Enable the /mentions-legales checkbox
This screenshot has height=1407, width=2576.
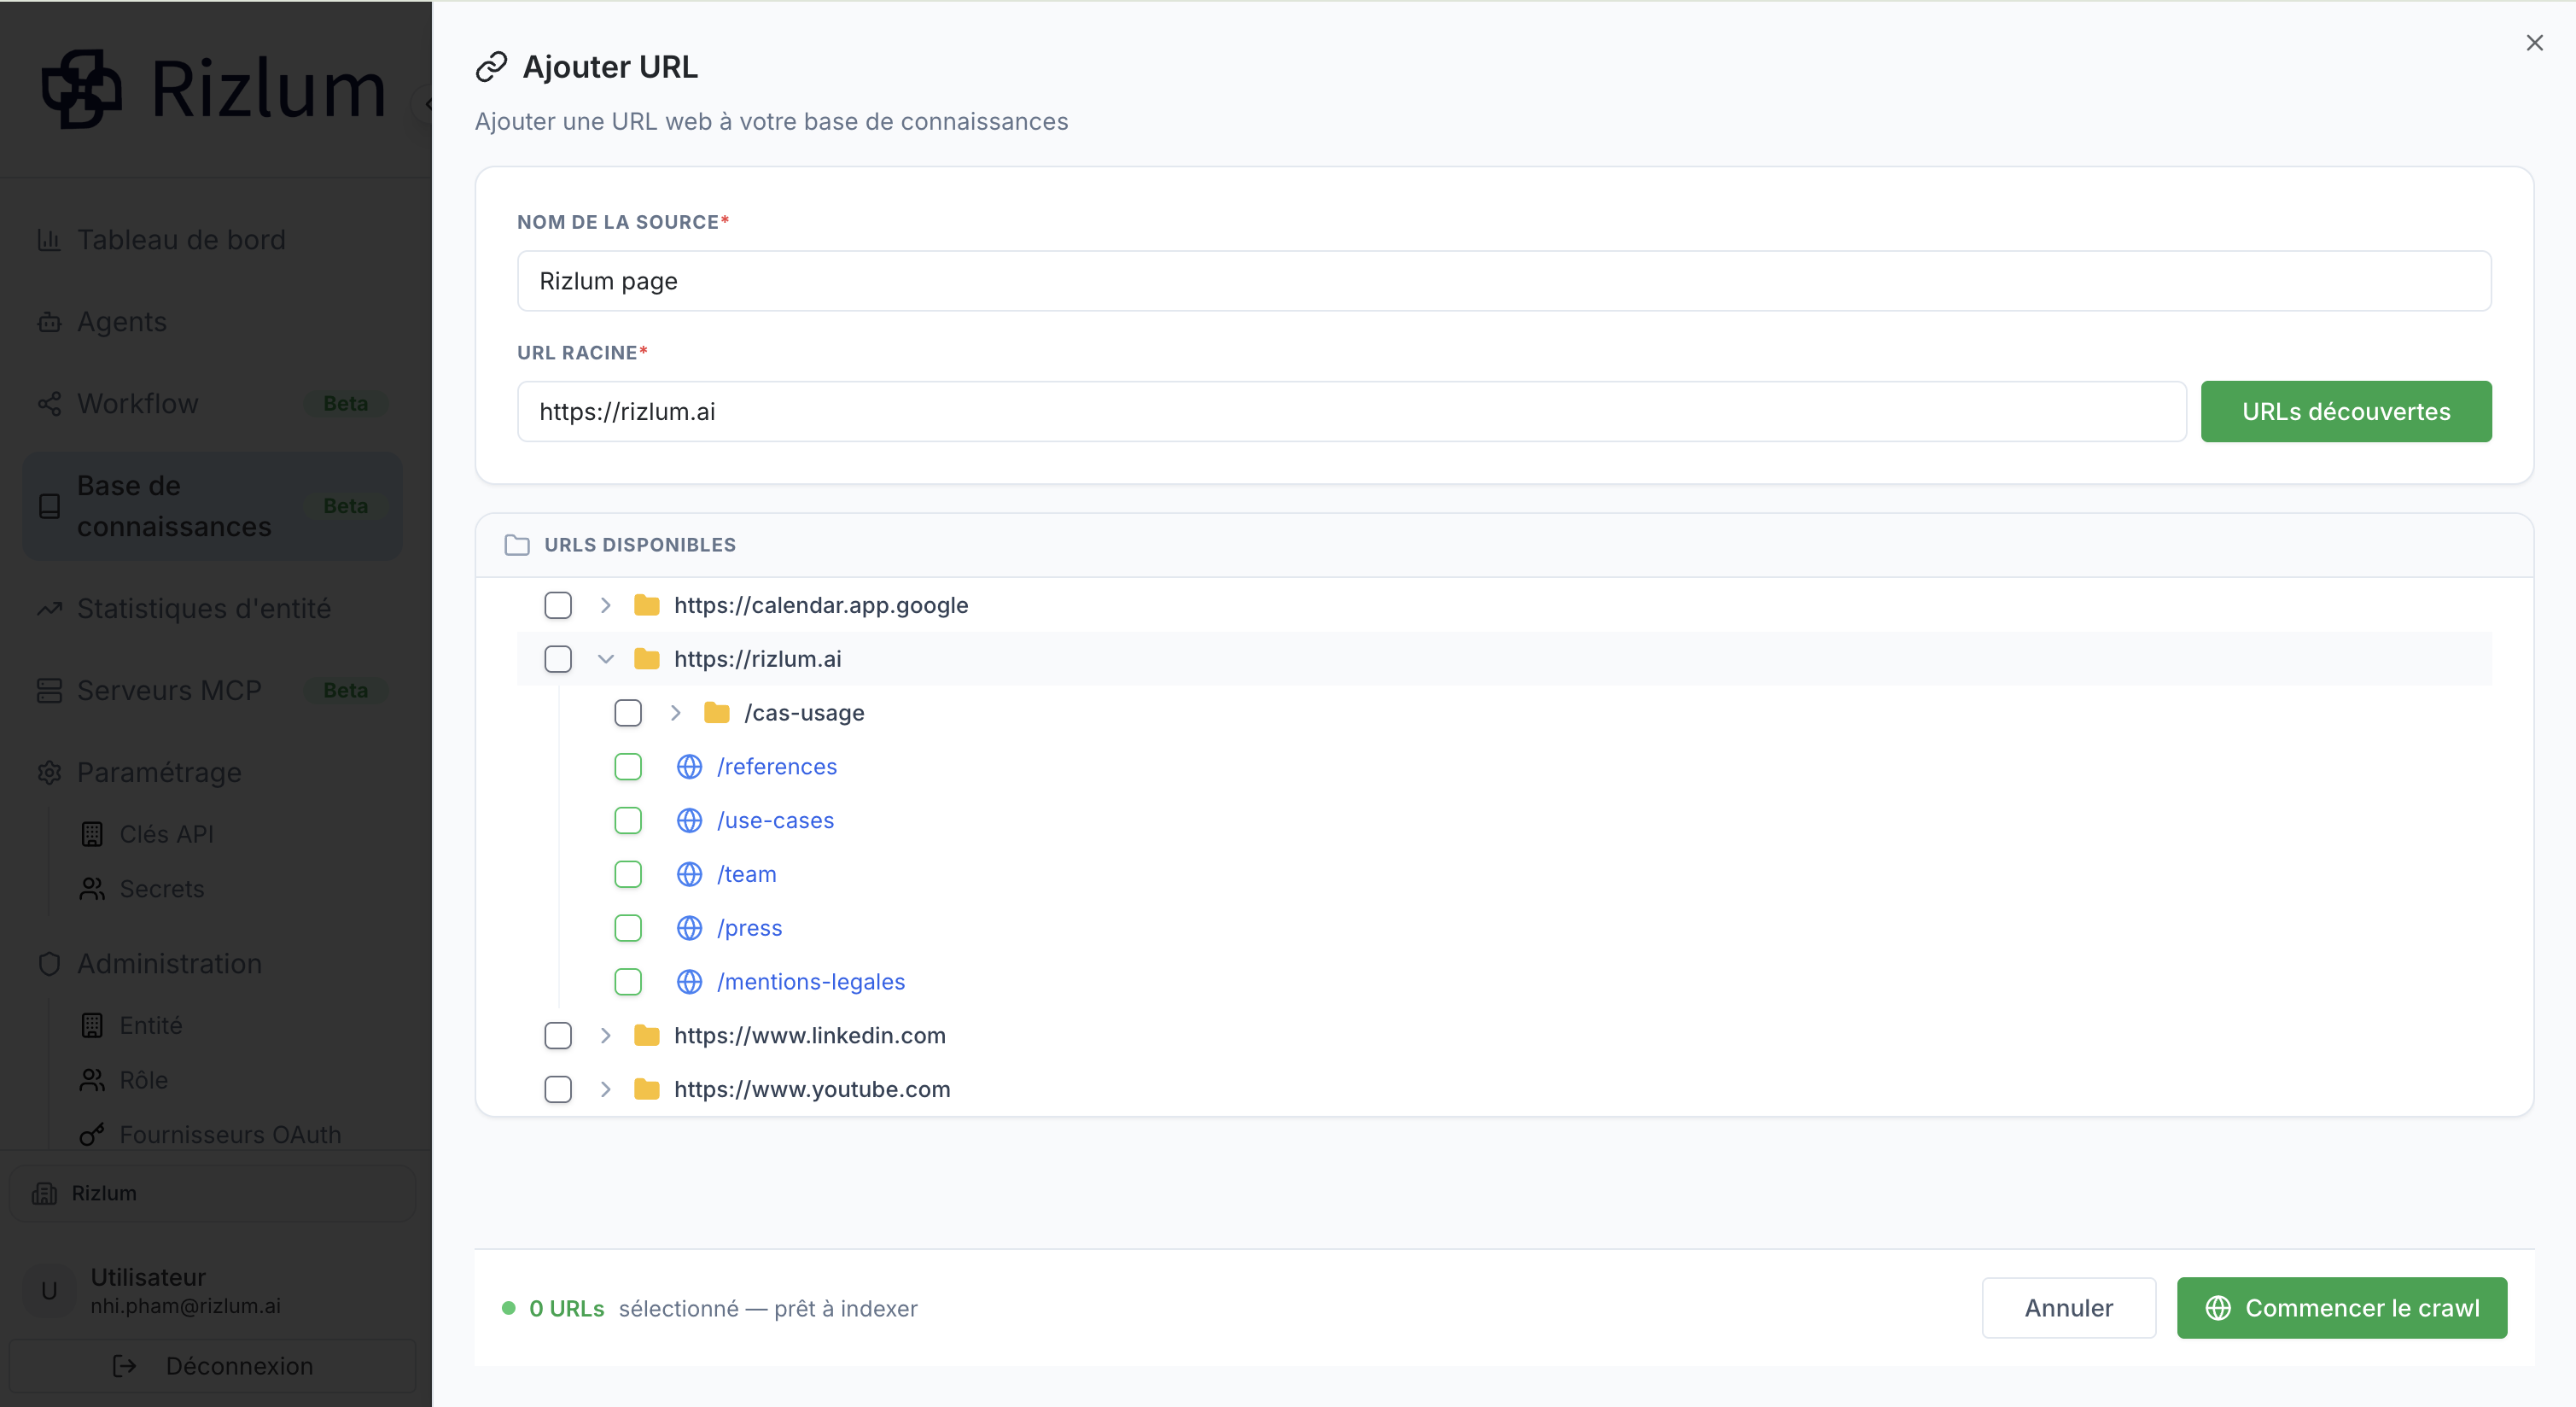point(628,983)
